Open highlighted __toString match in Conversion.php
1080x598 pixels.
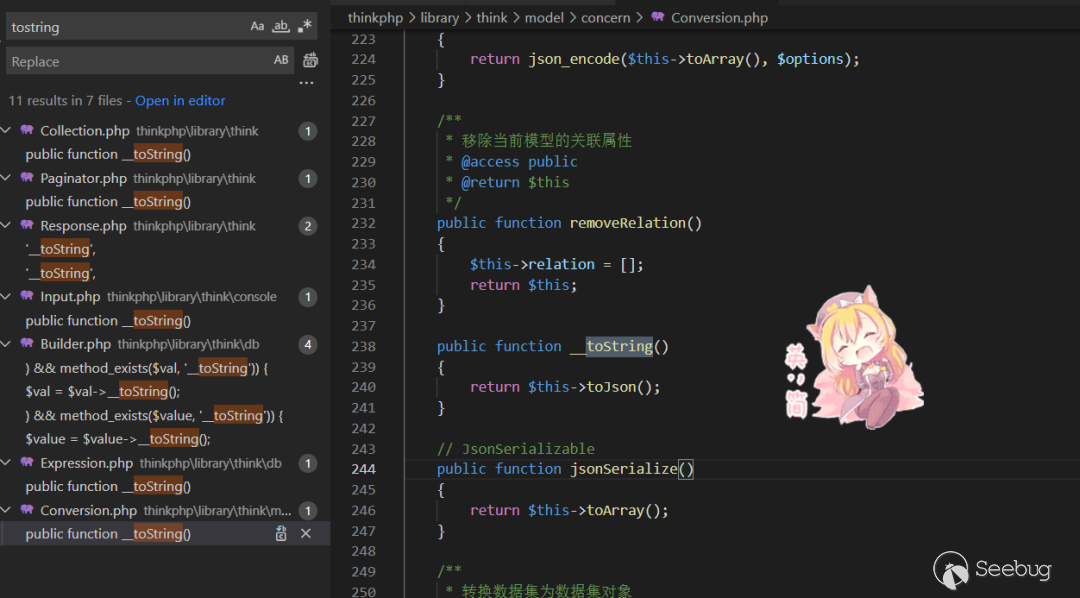pos(108,535)
